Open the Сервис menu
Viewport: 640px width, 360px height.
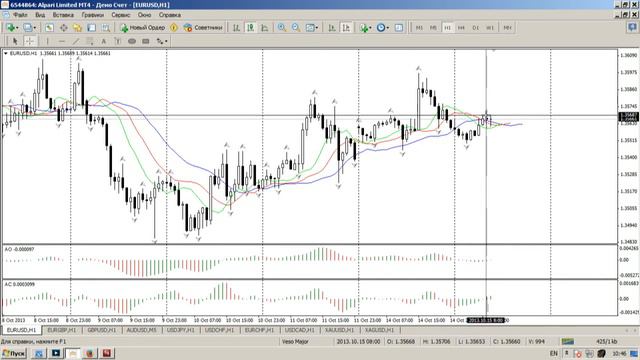click(121, 15)
